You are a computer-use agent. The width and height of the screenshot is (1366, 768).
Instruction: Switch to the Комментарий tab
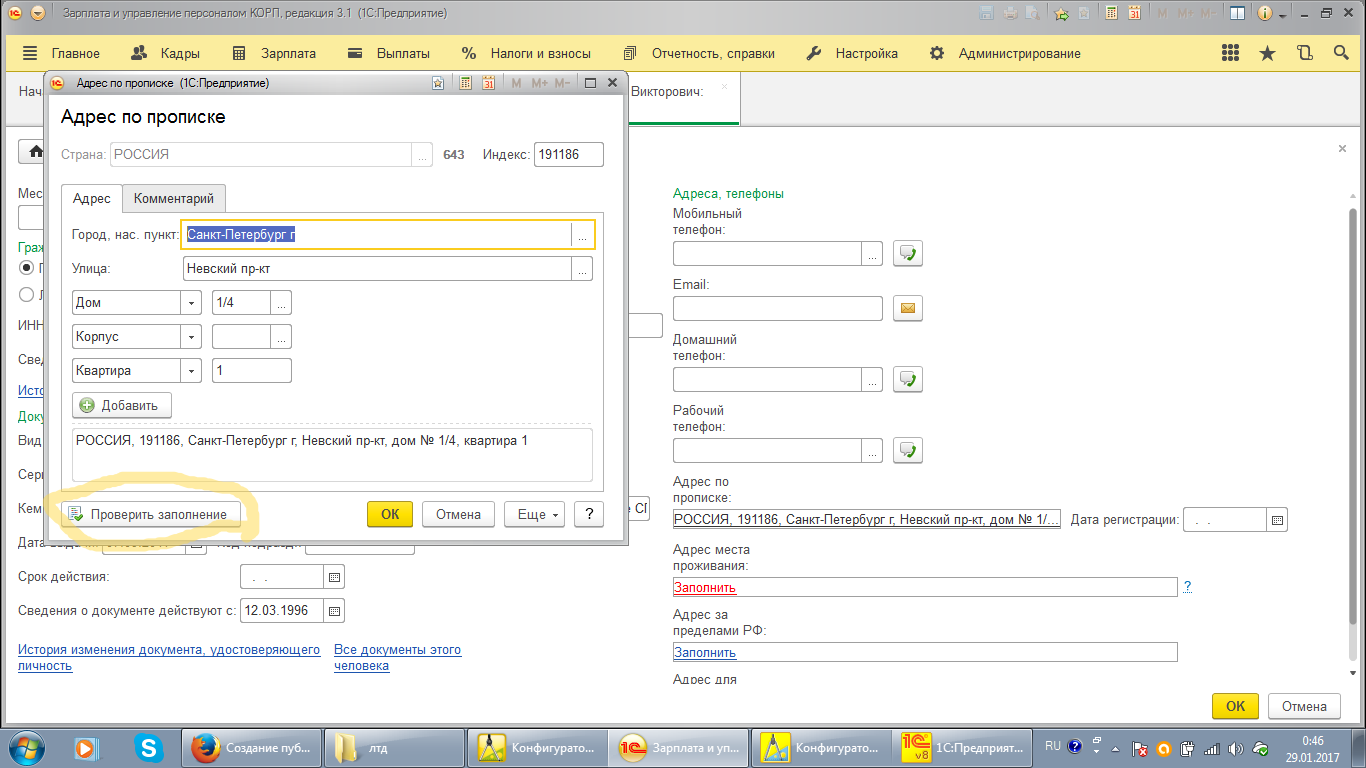174,198
